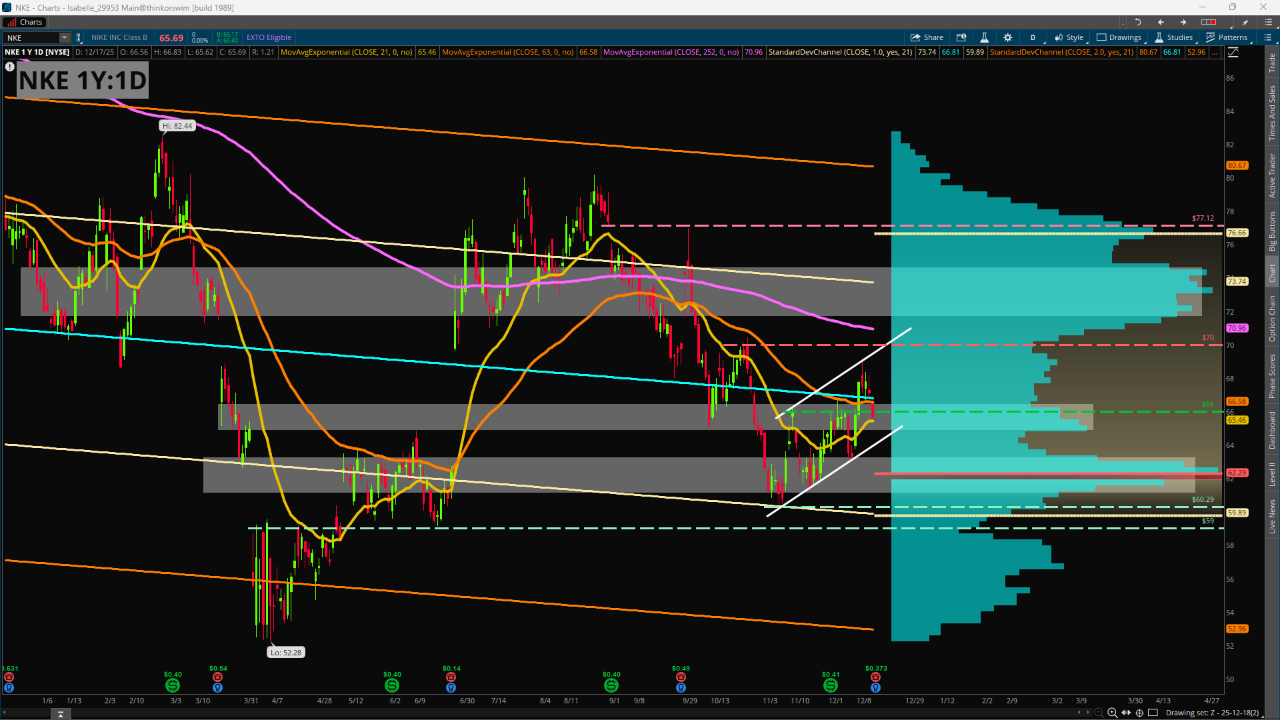Click the pin icon in top bar
This screenshot has height=720, width=1280.
click(1245, 22)
